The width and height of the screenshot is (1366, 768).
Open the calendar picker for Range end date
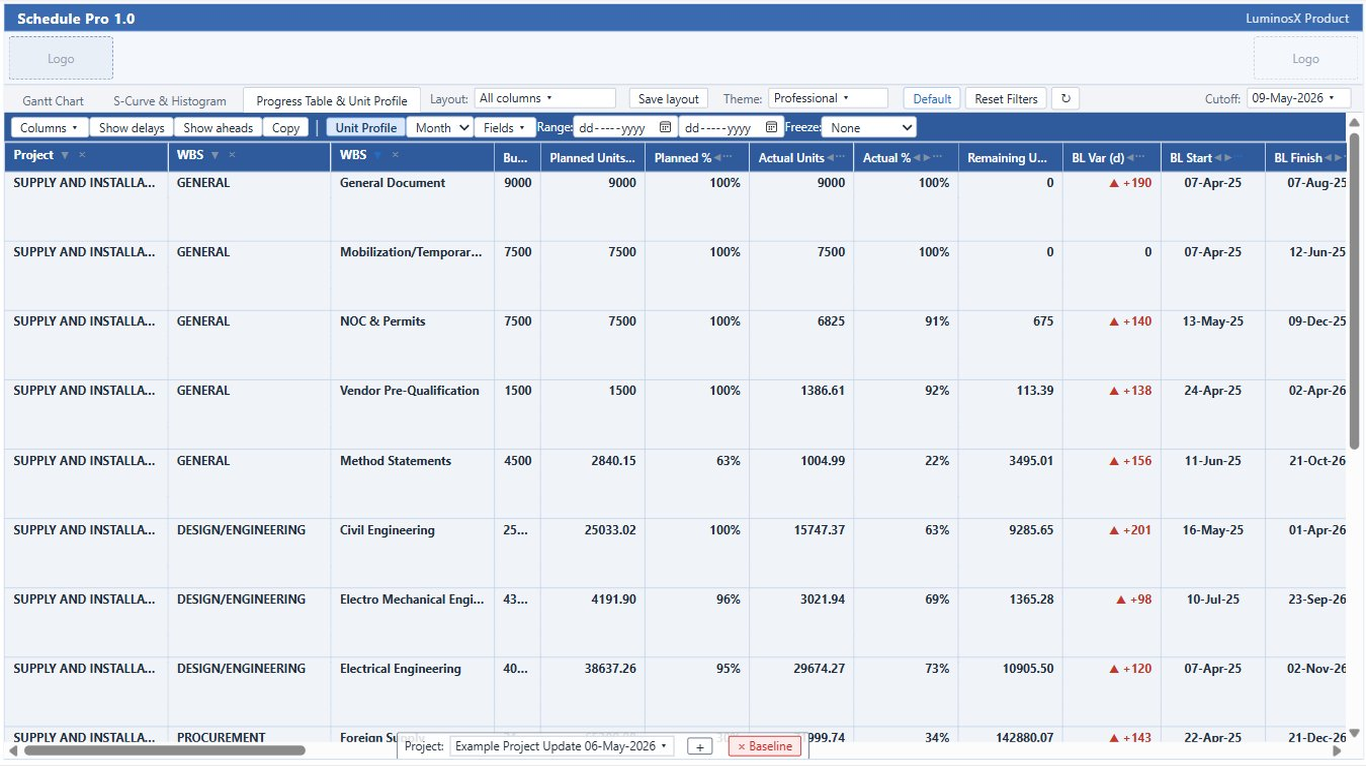pyautogui.click(x=771, y=128)
